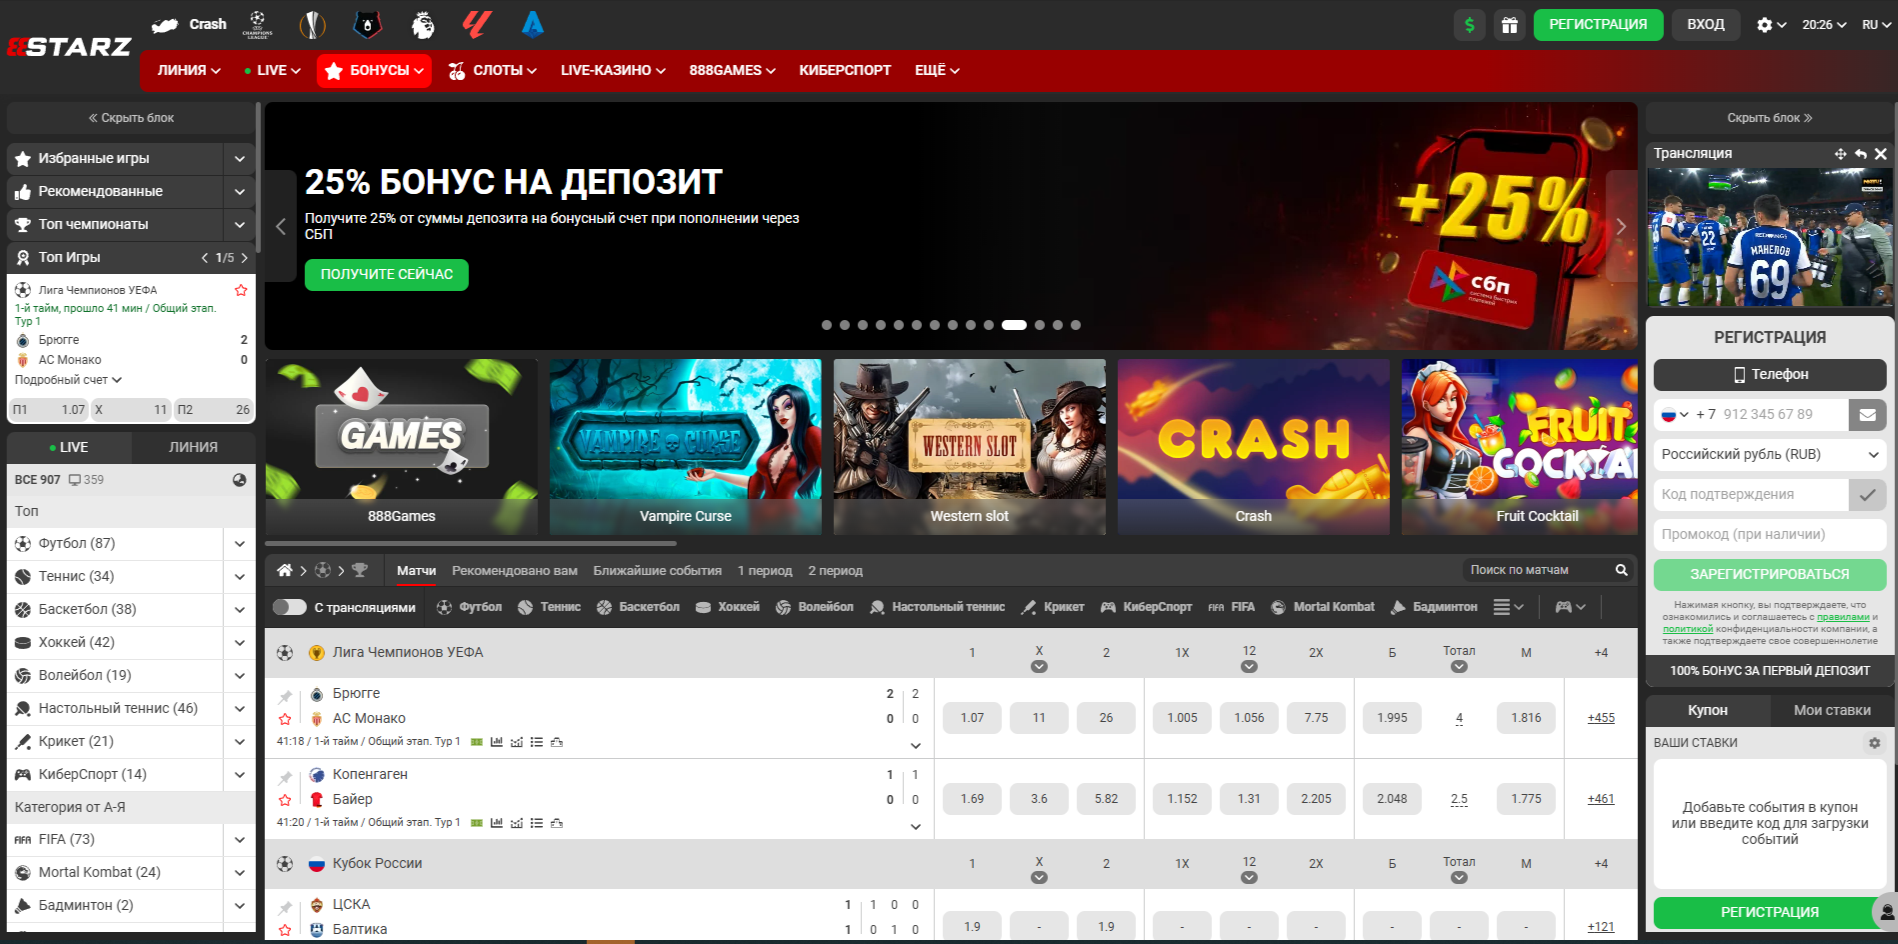Viewport: 1898px width, 944px height.
Task: Open the gift bonuses icon
Action: 1509,25
